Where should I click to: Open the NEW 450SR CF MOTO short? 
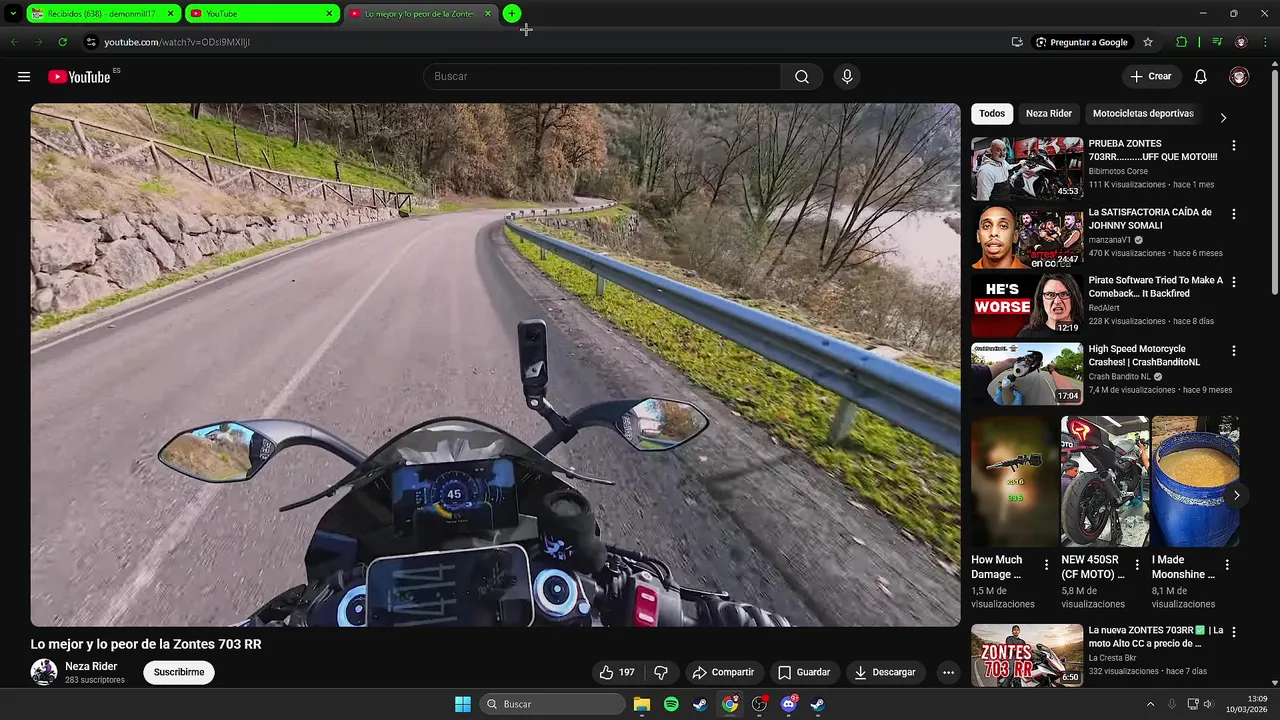[1104, 482]
